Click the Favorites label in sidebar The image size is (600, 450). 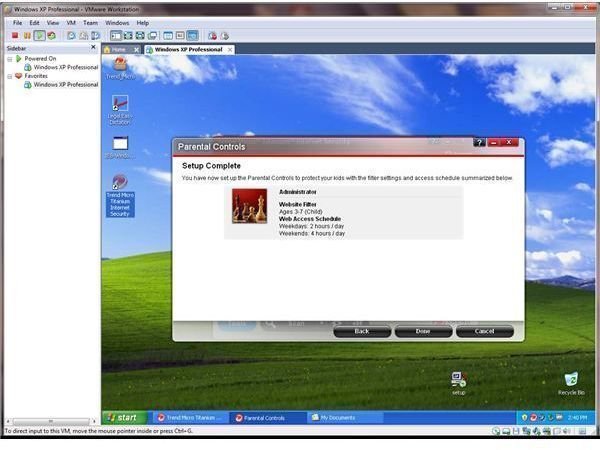point(36,76)
